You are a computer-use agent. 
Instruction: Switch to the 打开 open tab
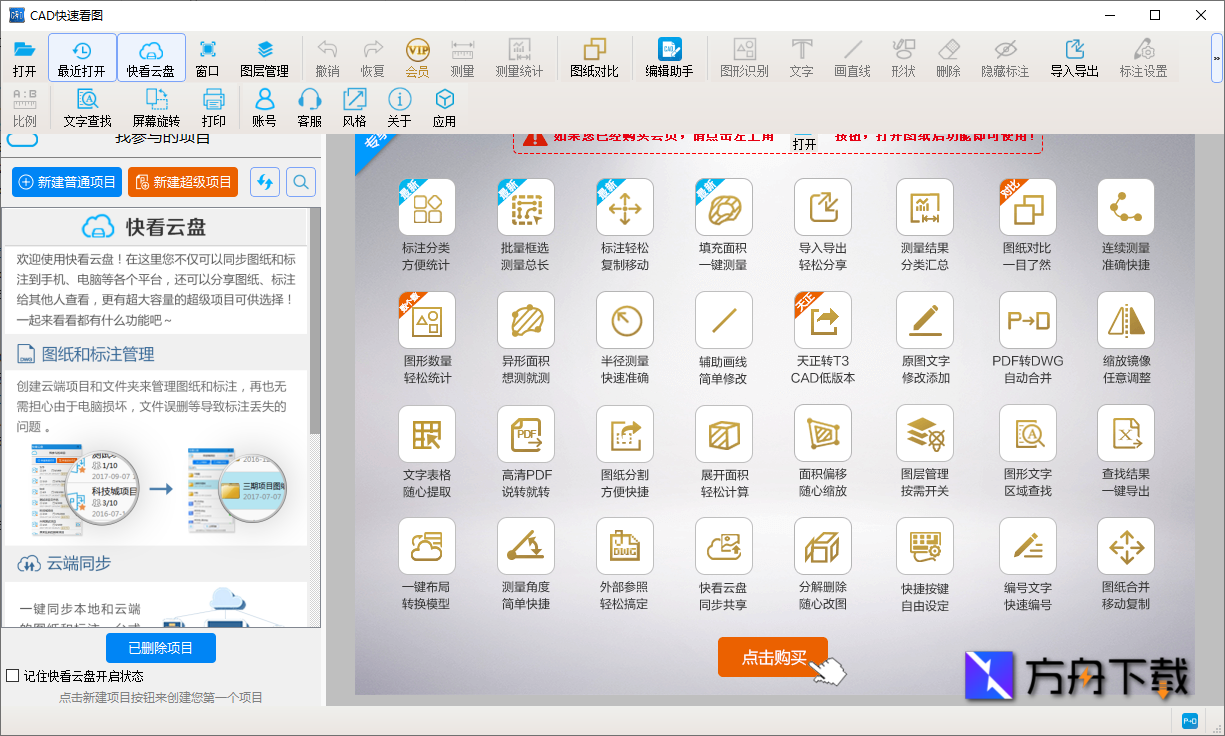(24, 57)
